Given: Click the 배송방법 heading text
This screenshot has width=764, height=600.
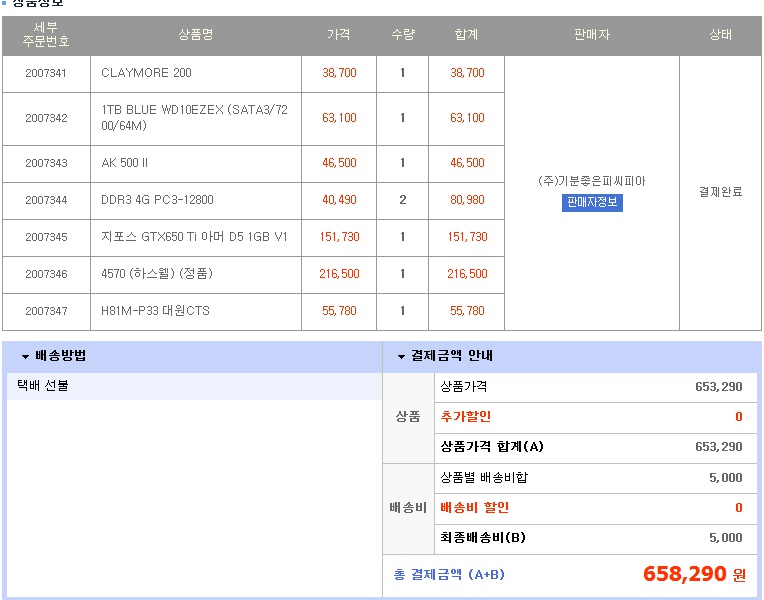Looking at the screenshot, I should tap(60, 356).
